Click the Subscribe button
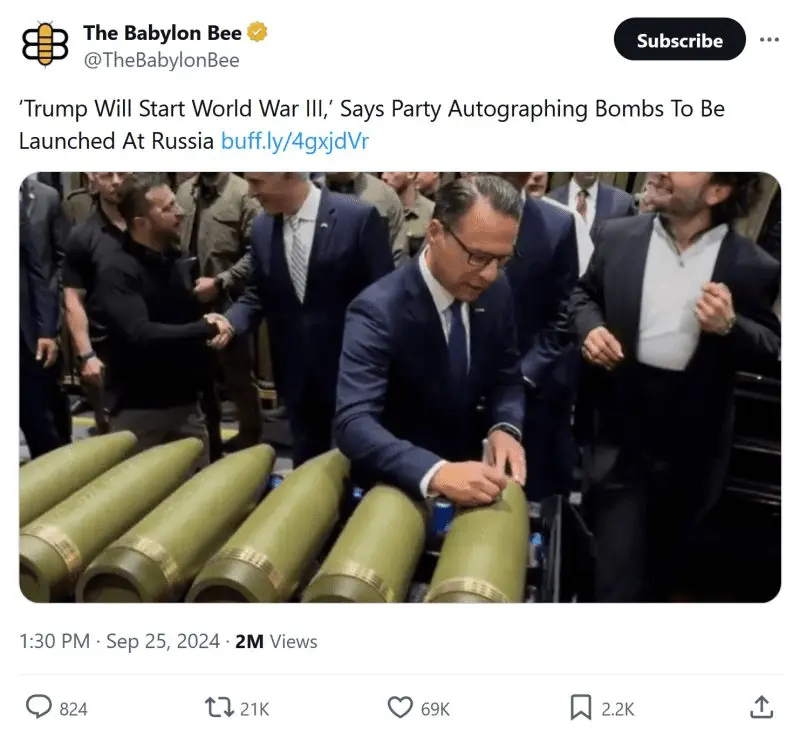The height and width of the screenshot is (736, 800). (680, 40)
